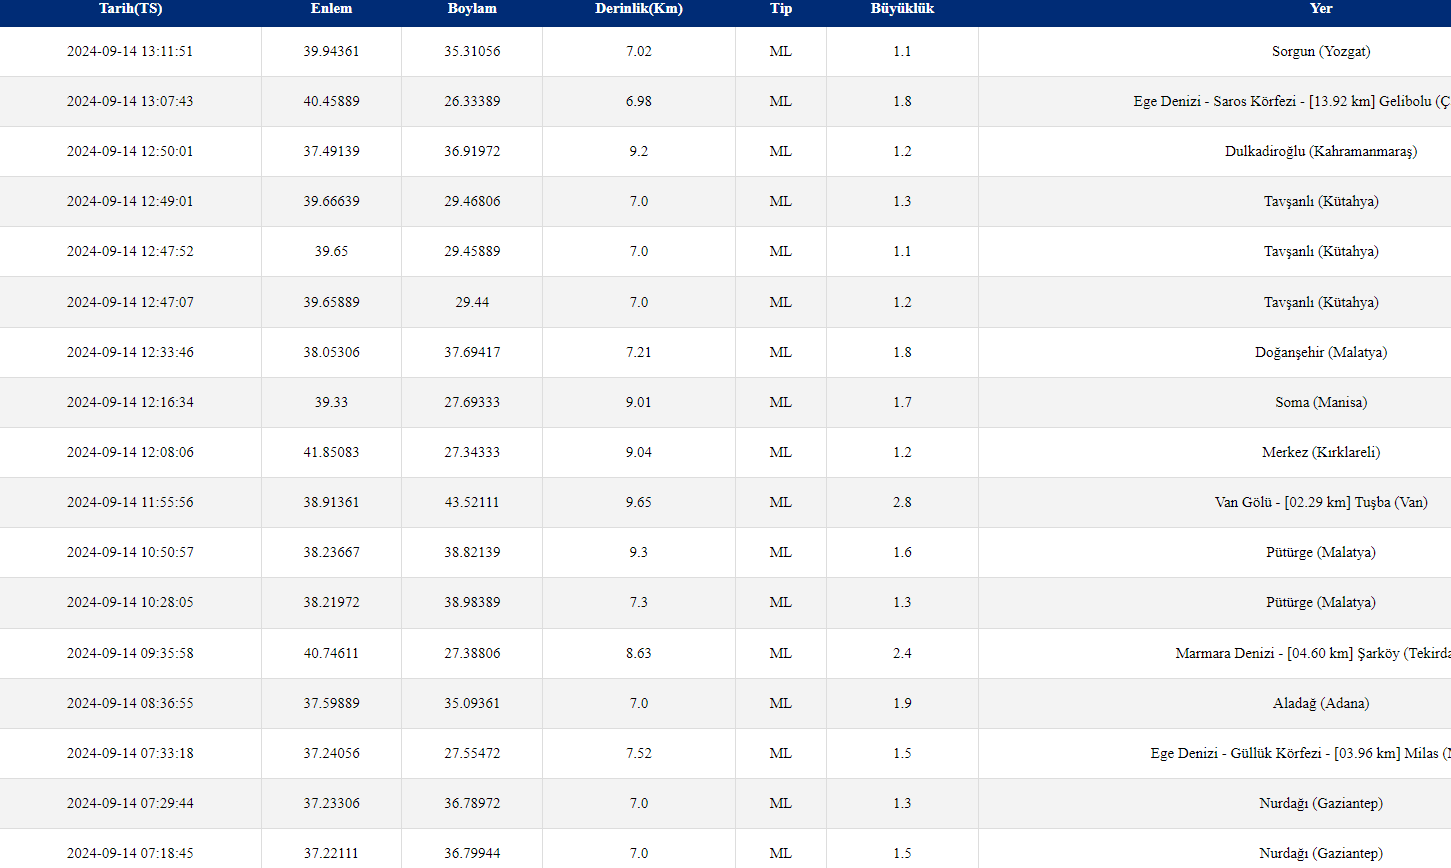This screenshot has width=1451, height=868.
Task: Click longitude value 37.69417
Action: click(x=472, y=352)
